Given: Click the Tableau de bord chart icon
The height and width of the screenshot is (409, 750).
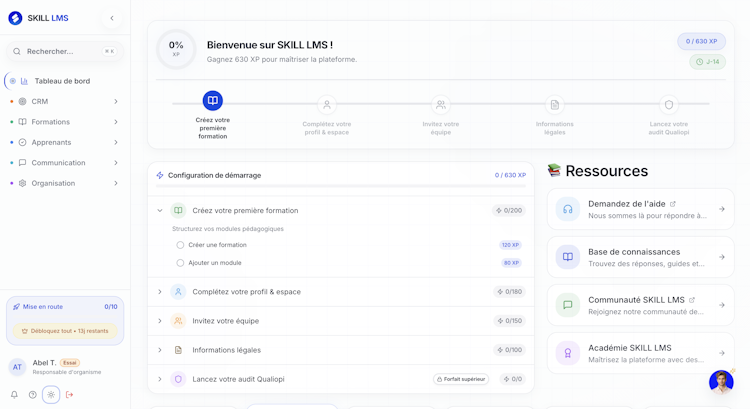Looking at the screenshot, I should tap(24, 81).
